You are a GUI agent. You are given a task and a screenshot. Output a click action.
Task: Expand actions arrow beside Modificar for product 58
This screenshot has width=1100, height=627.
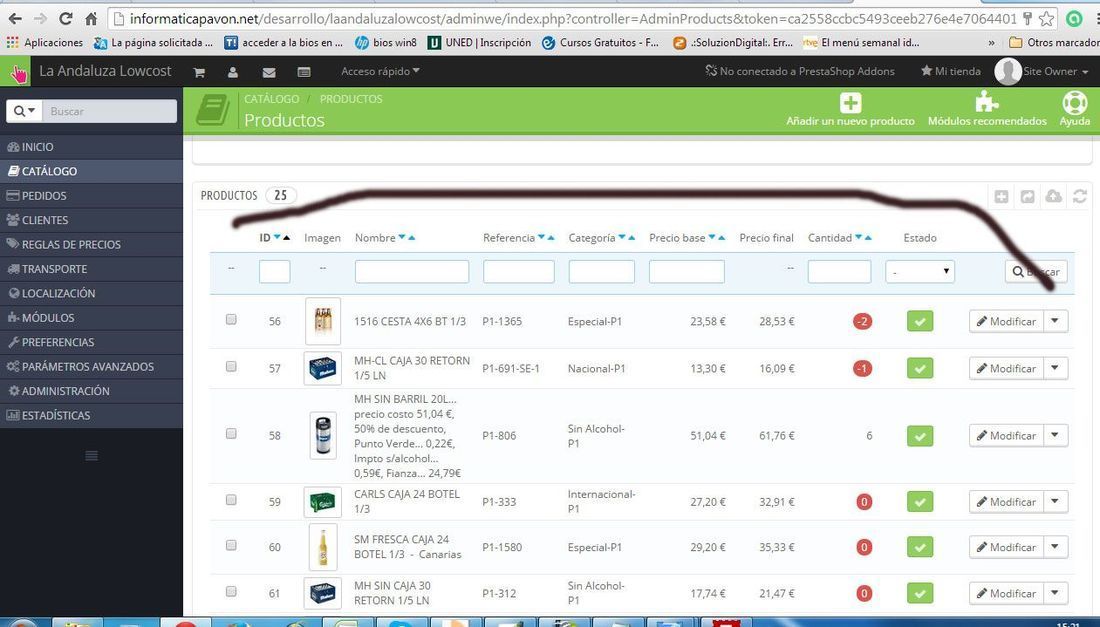(1055, 436)
